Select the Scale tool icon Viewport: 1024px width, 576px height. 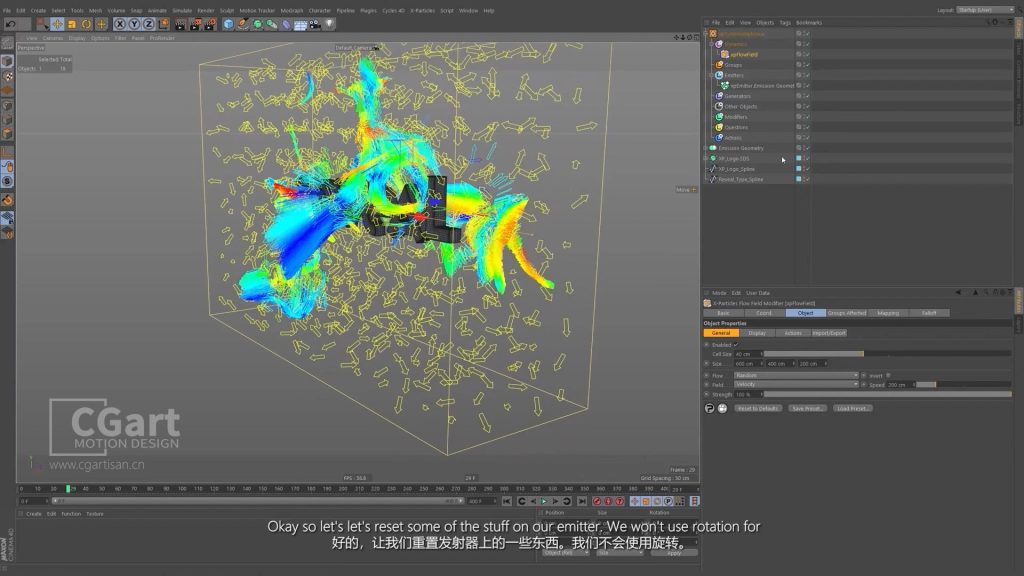(x=72, y=24)
